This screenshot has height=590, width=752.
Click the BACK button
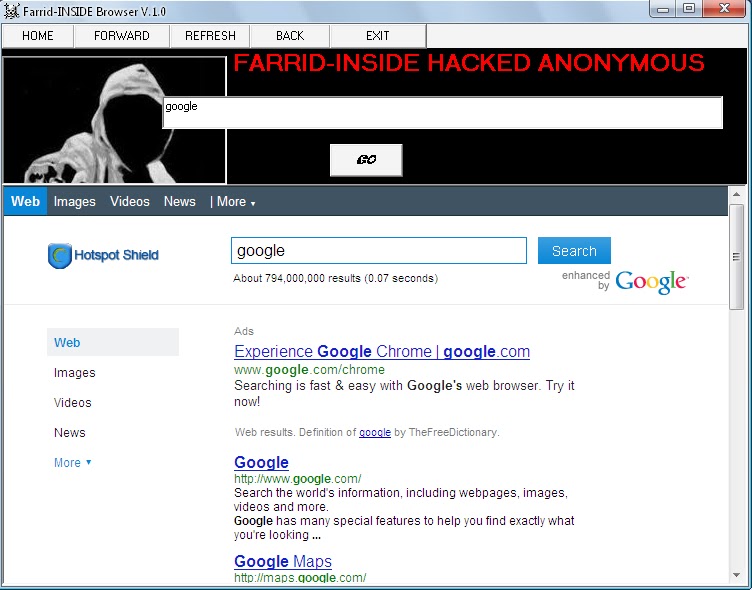pyautogui.click(x=290, y=36)
